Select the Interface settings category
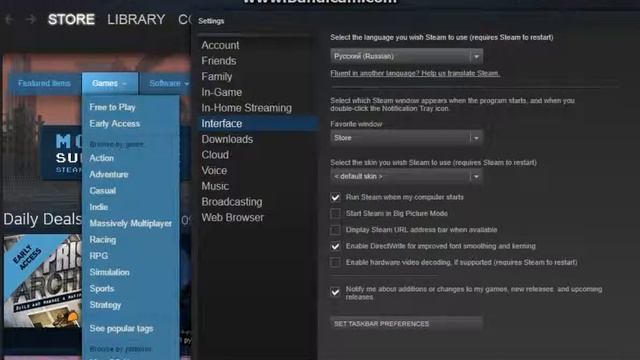Screen dimensions: 640x360 click(x=258, y=123)
